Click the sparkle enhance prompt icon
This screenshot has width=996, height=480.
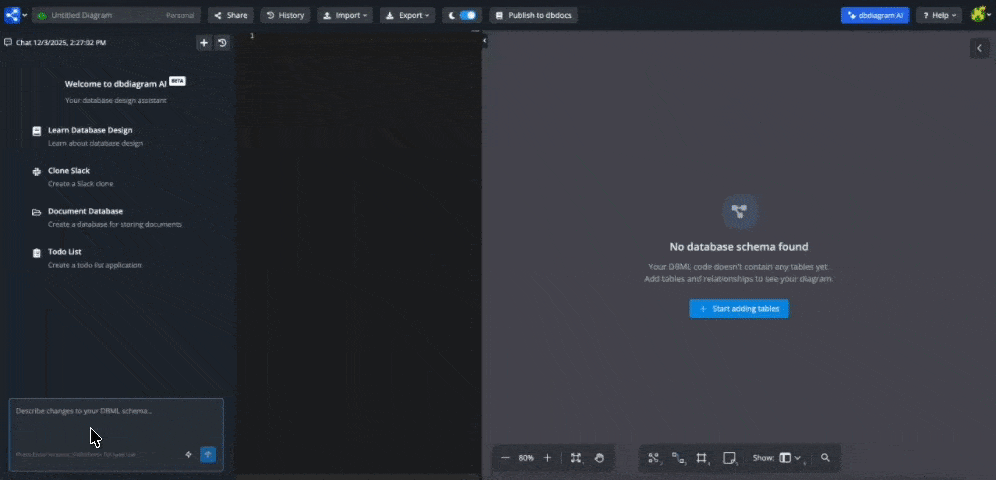pos(188,455)
